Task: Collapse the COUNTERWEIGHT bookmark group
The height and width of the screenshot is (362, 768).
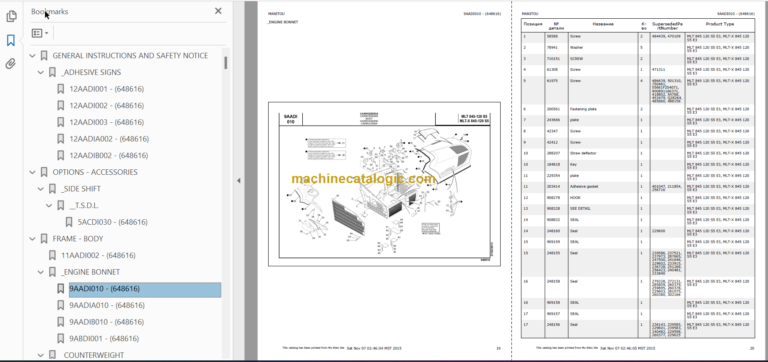Action: click(x=41, y=355)
